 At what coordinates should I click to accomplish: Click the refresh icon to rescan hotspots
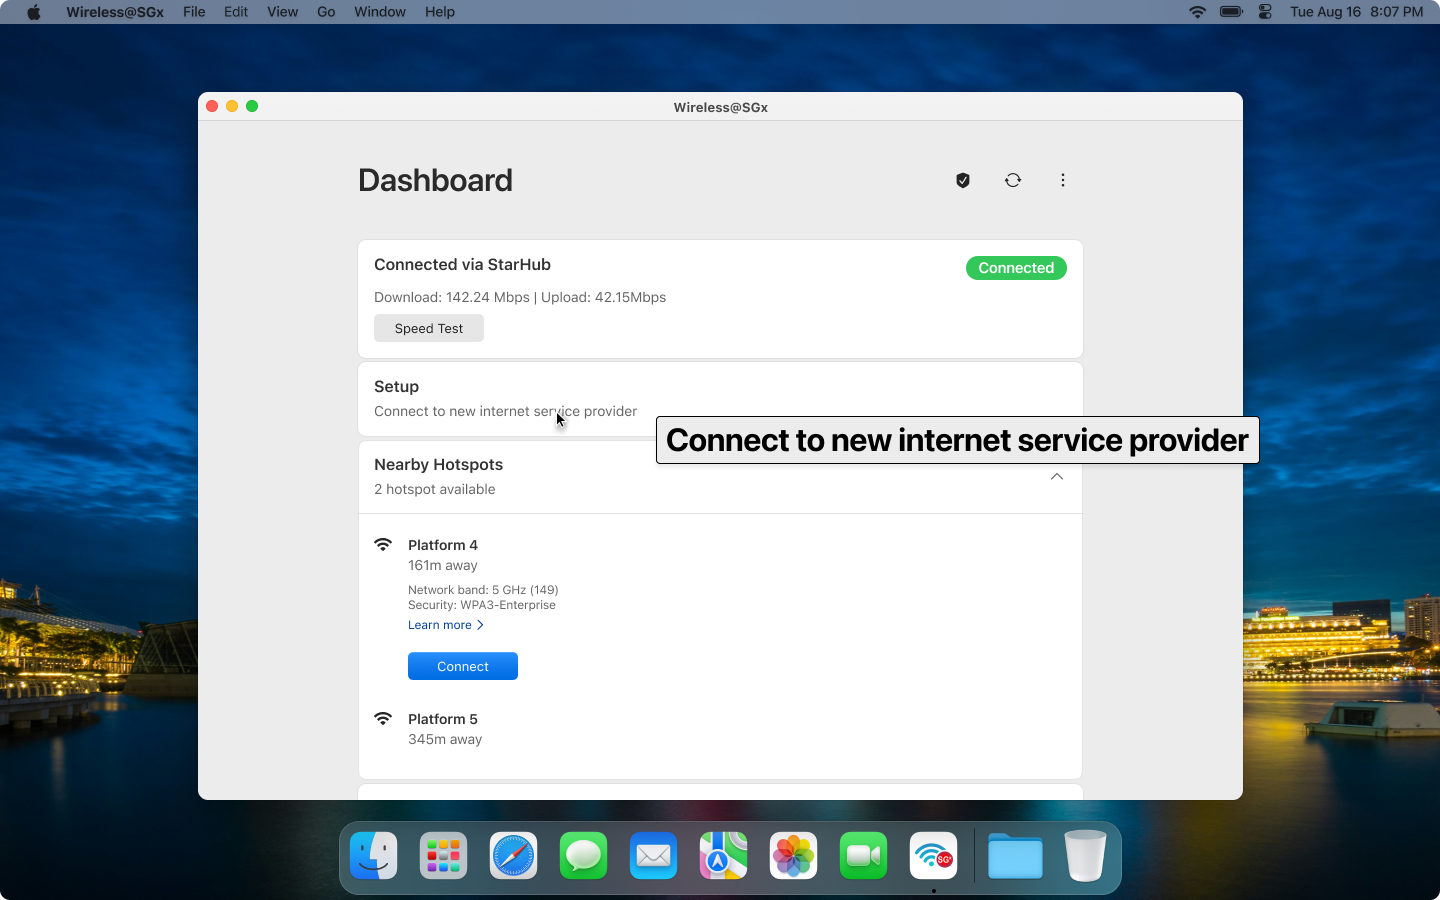pyautogui.click(x=1013, y=180)
